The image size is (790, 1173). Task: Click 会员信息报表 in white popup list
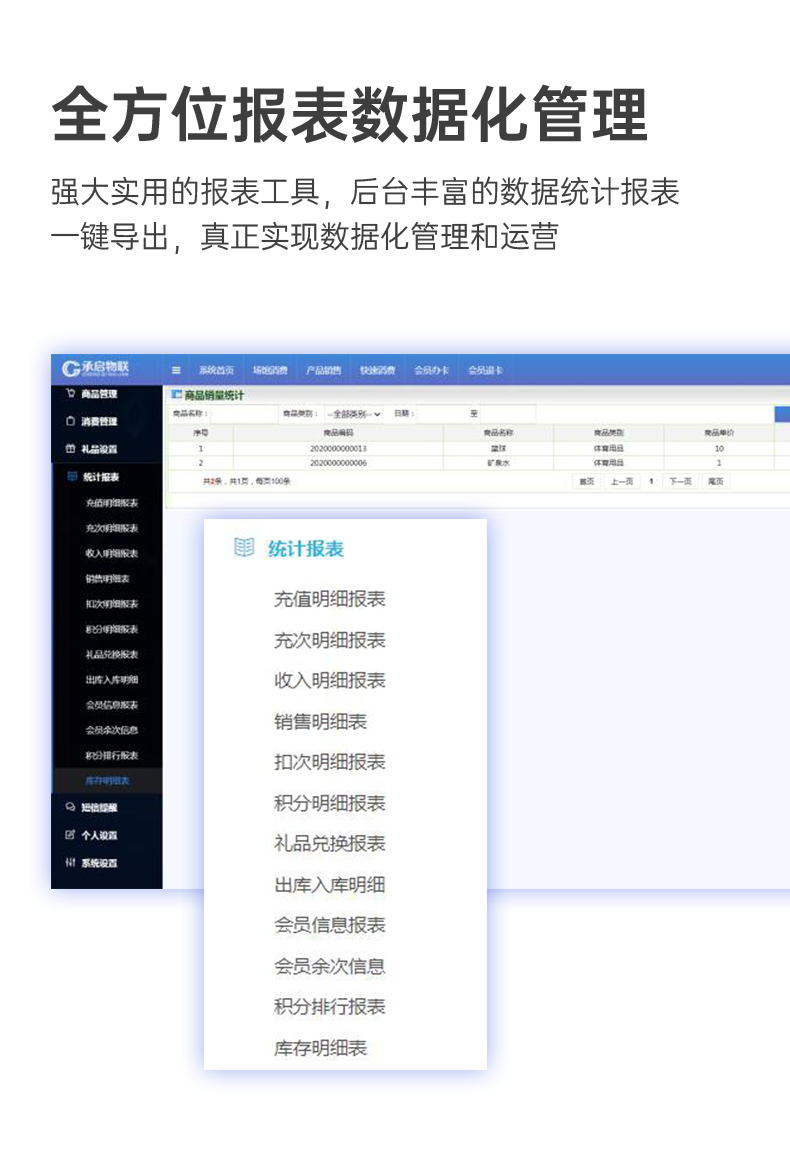(x=329, y=925)
